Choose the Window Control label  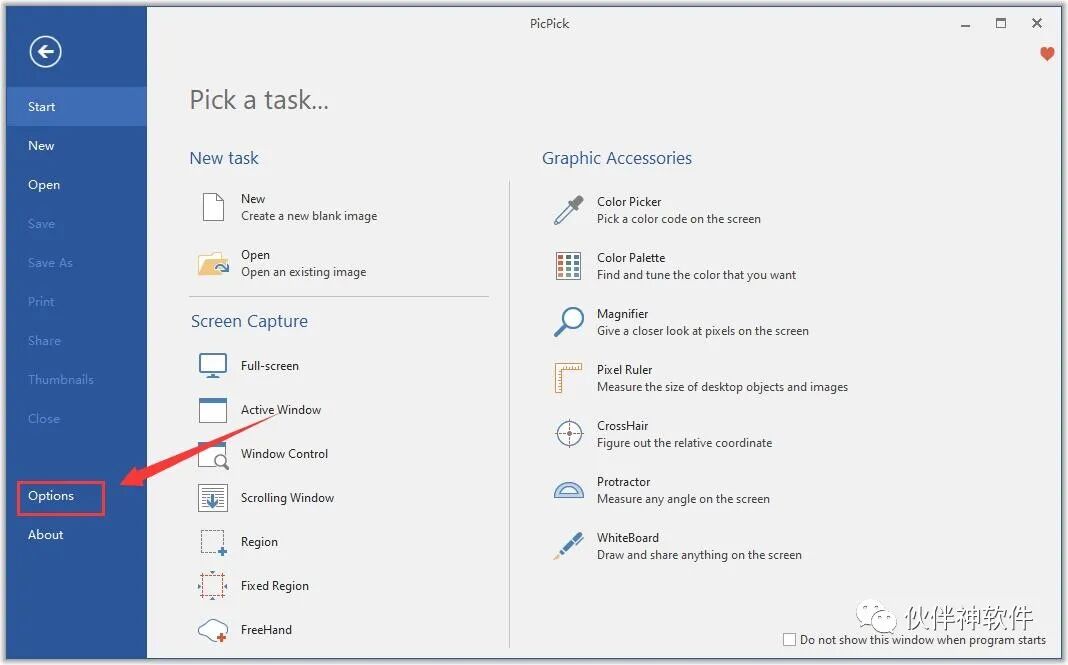pos(284,454)
